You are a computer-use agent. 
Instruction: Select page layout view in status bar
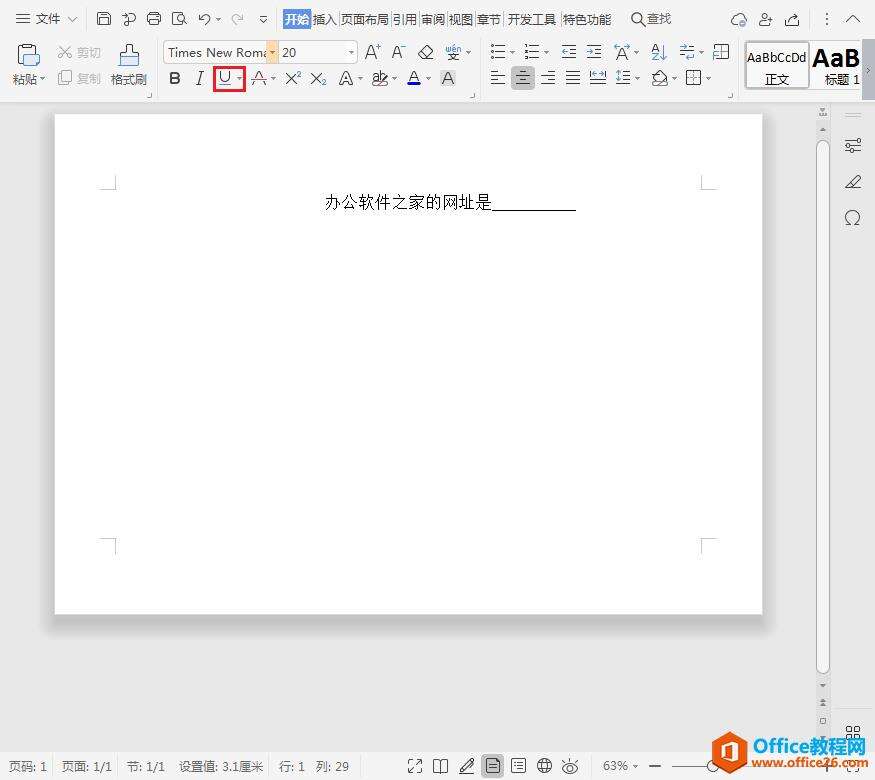pos(493,766)
